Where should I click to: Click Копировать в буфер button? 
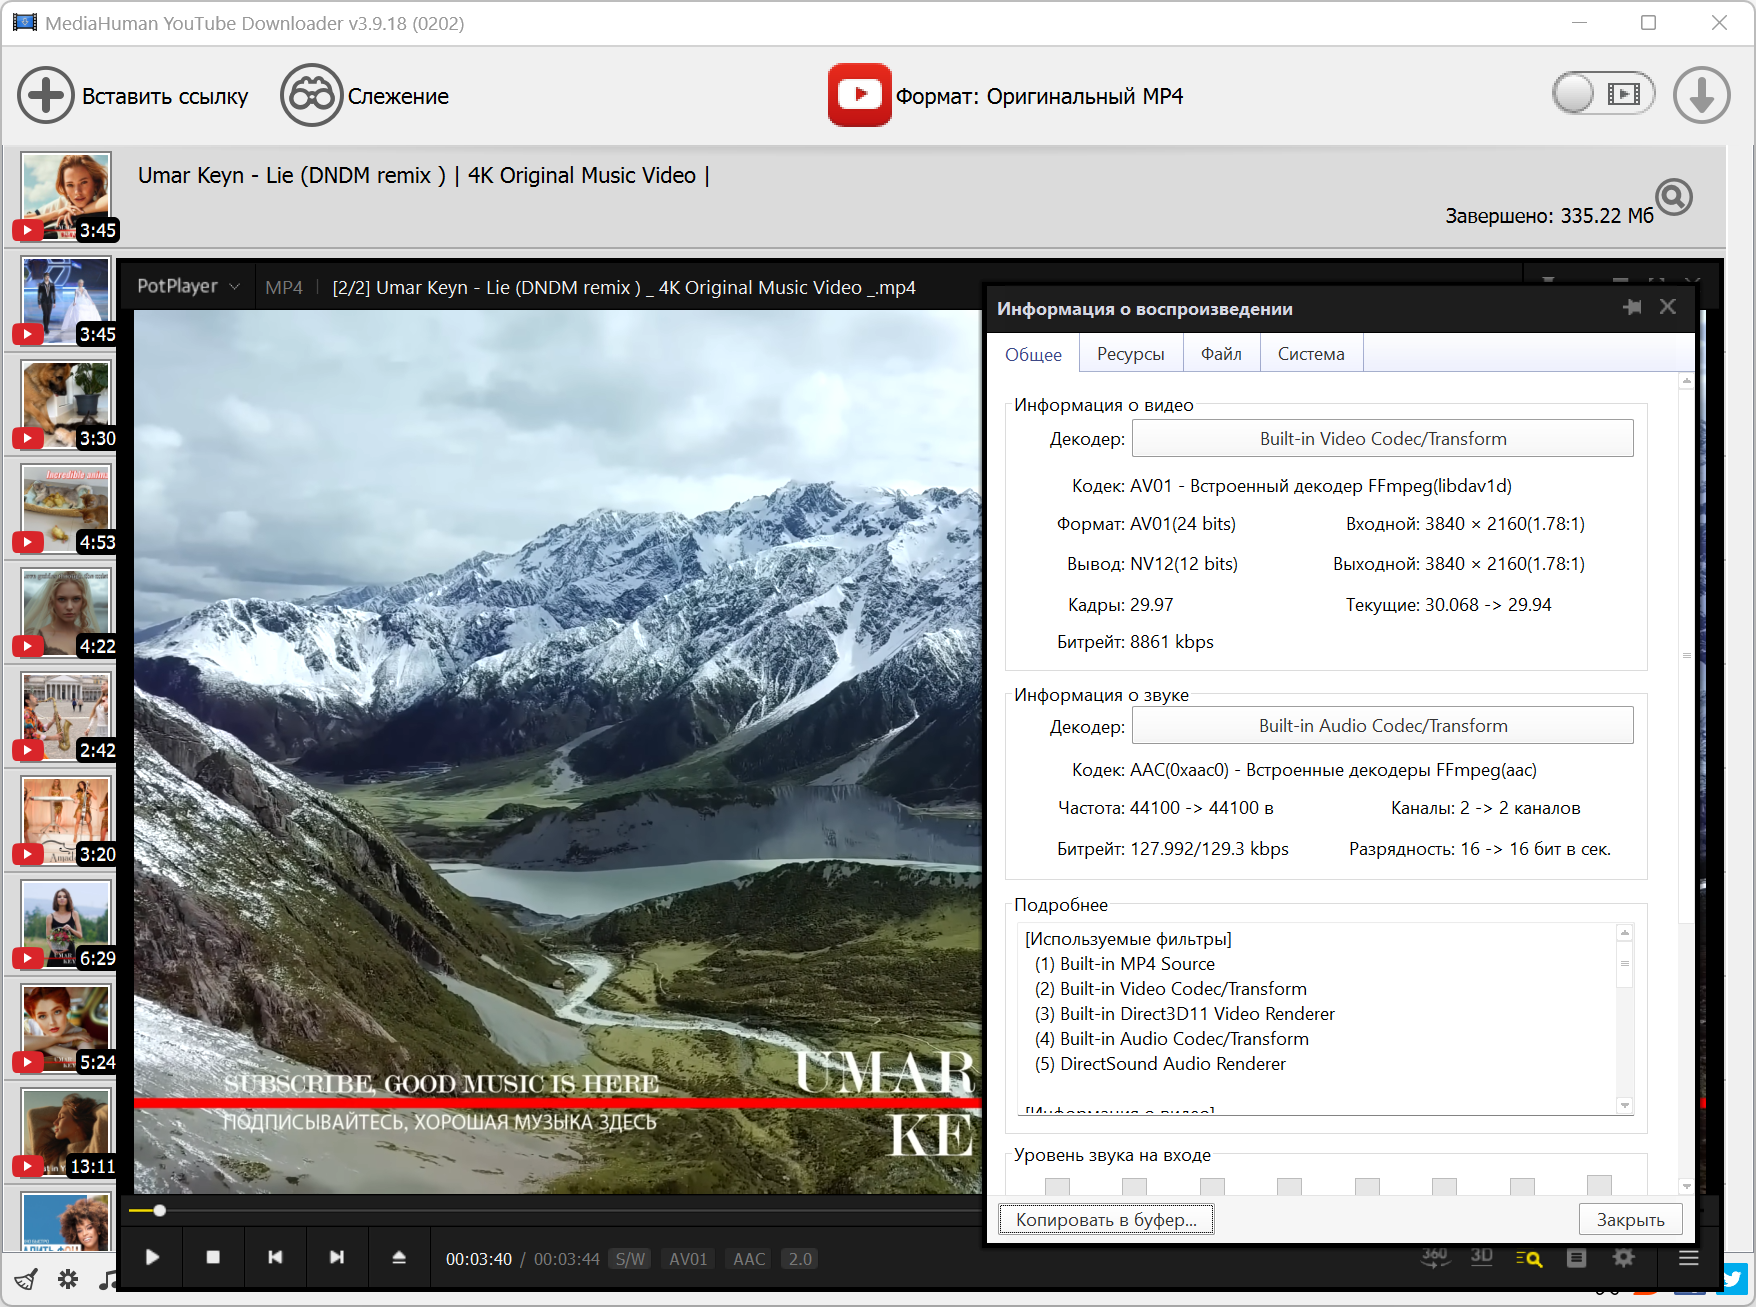tap(1106, 1219)
